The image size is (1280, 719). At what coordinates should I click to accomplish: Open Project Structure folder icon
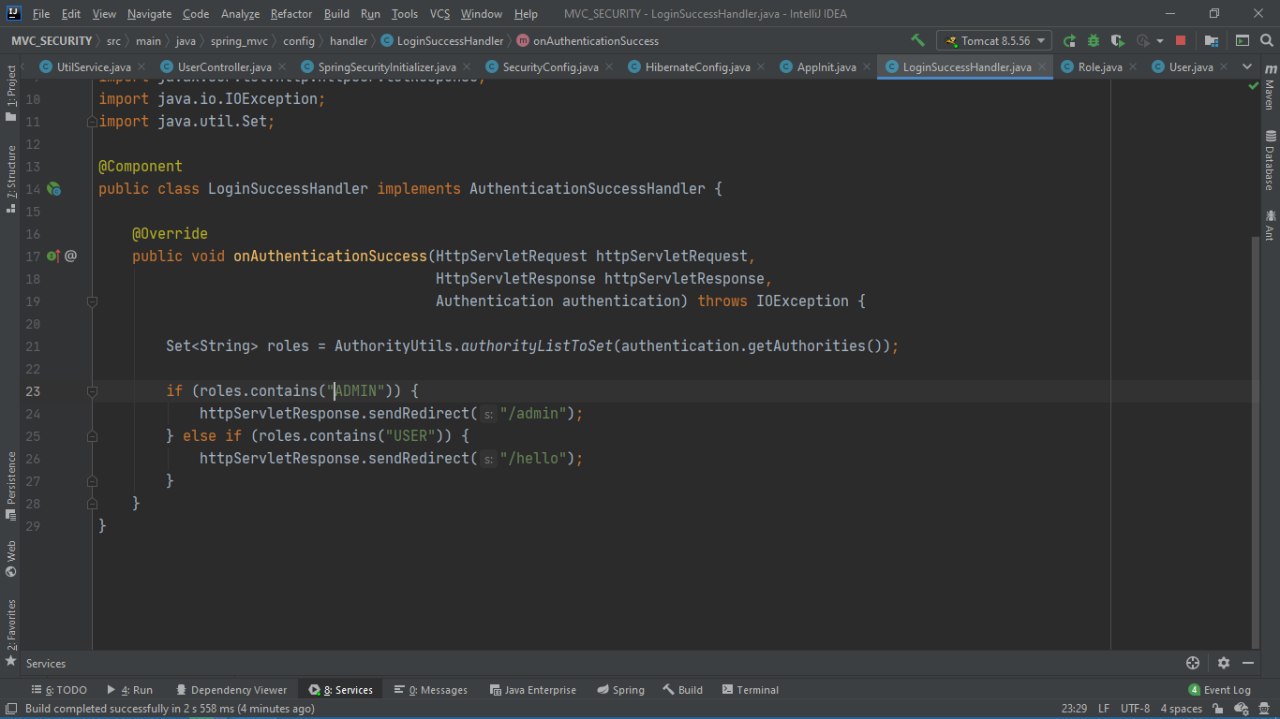point(1212,41)
